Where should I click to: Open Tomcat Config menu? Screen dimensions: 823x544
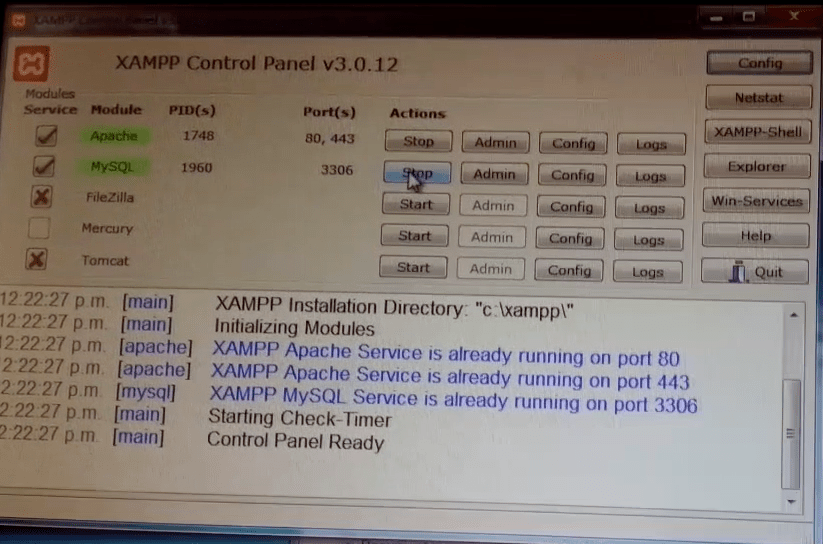[569, 270]
